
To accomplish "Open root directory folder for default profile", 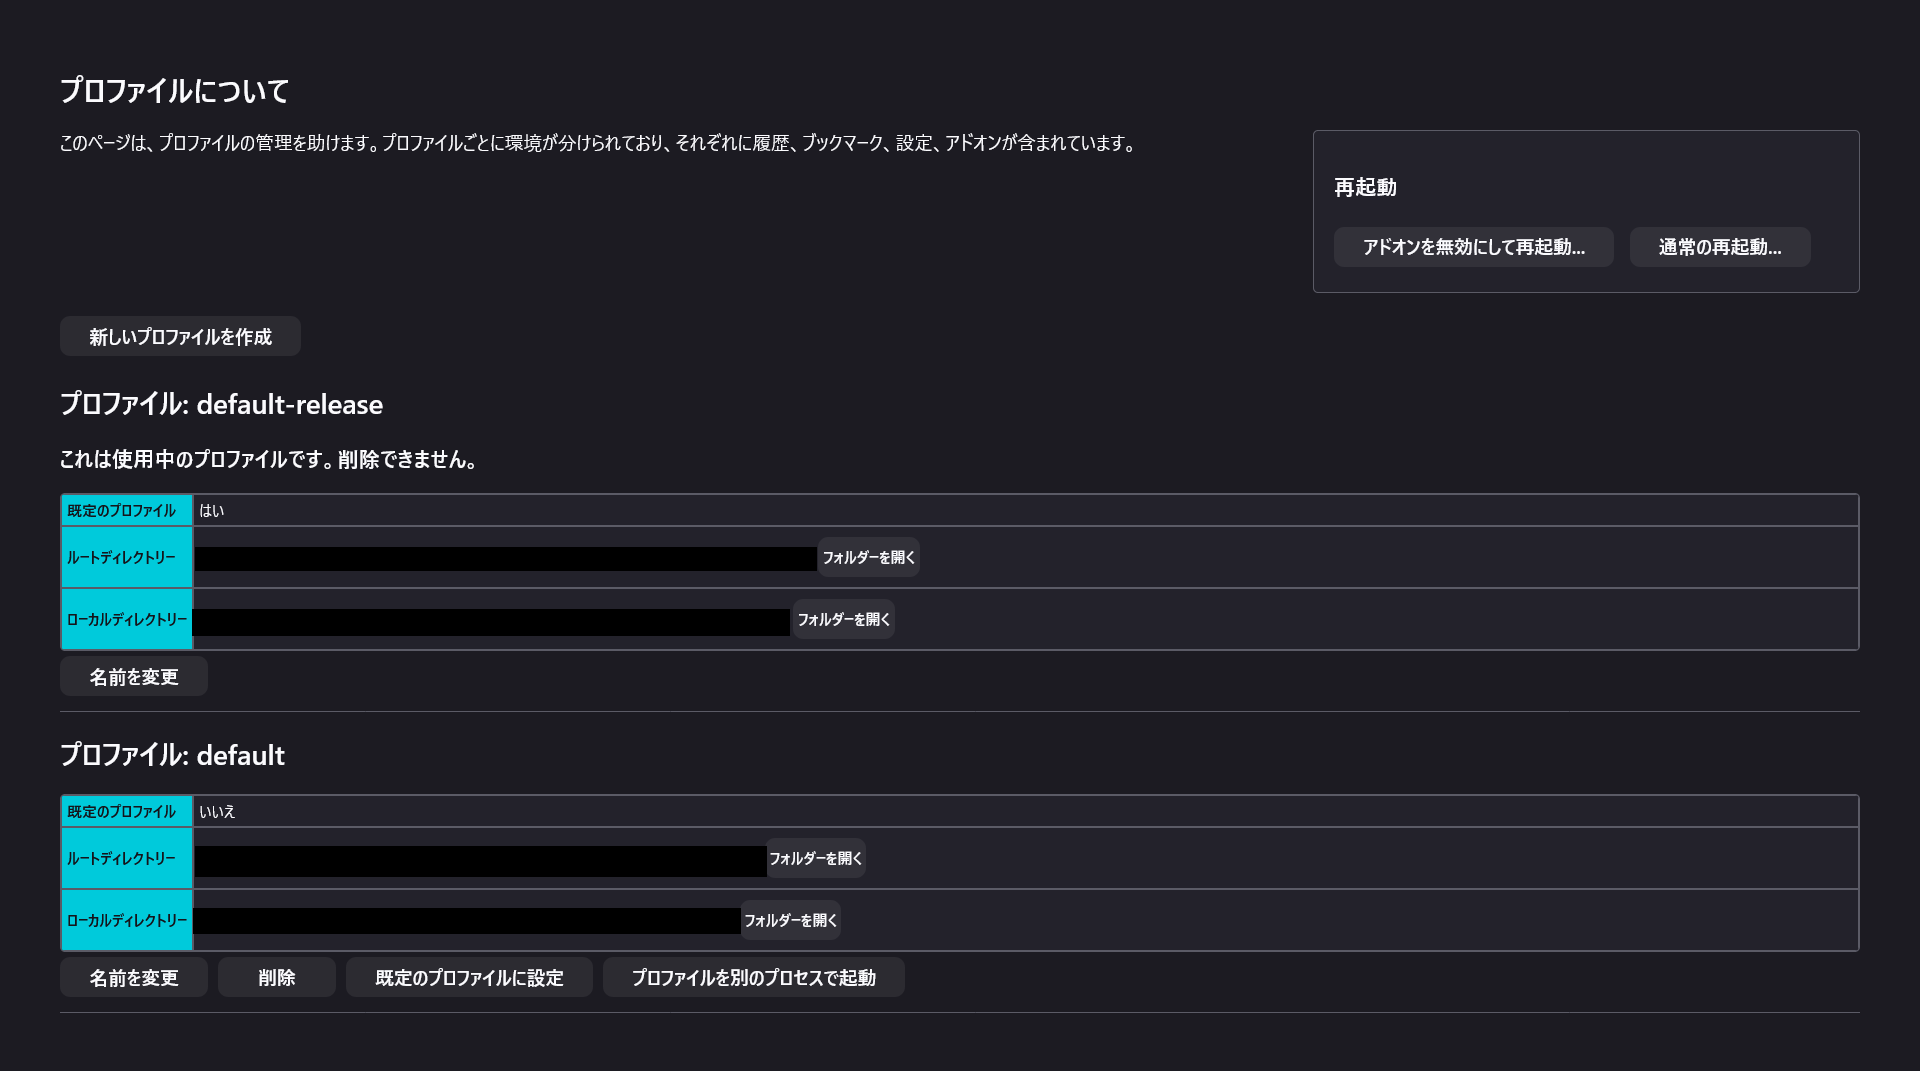I will pos(815,859).
